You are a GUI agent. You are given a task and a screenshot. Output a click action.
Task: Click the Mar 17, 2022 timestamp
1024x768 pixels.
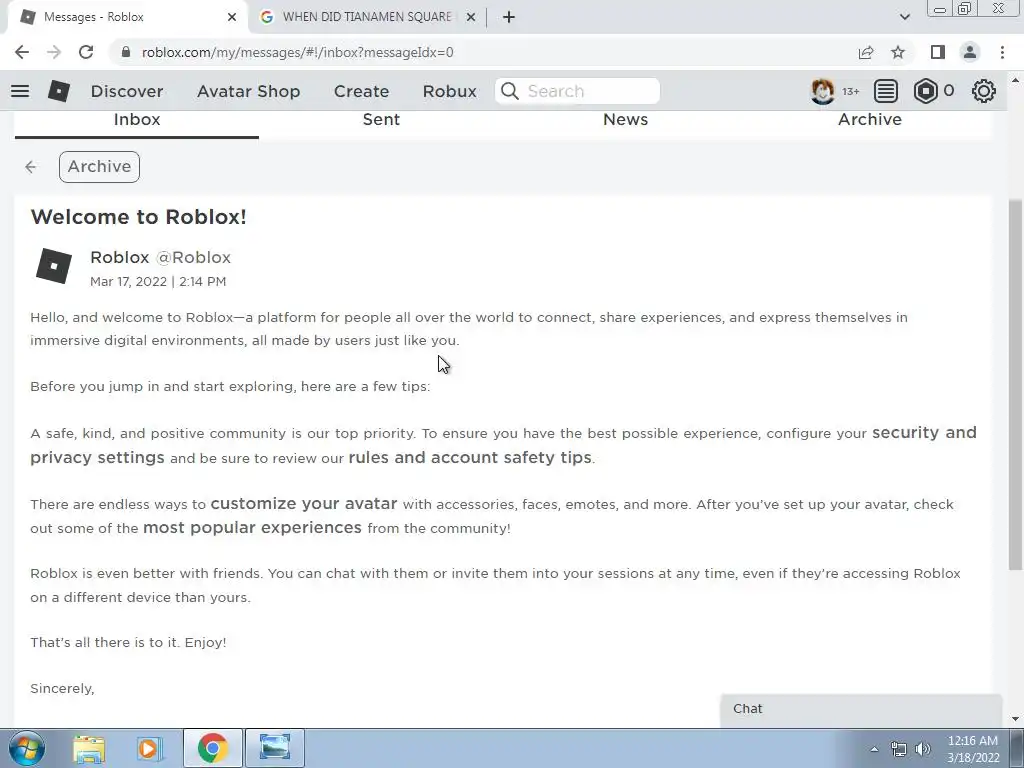158,281
